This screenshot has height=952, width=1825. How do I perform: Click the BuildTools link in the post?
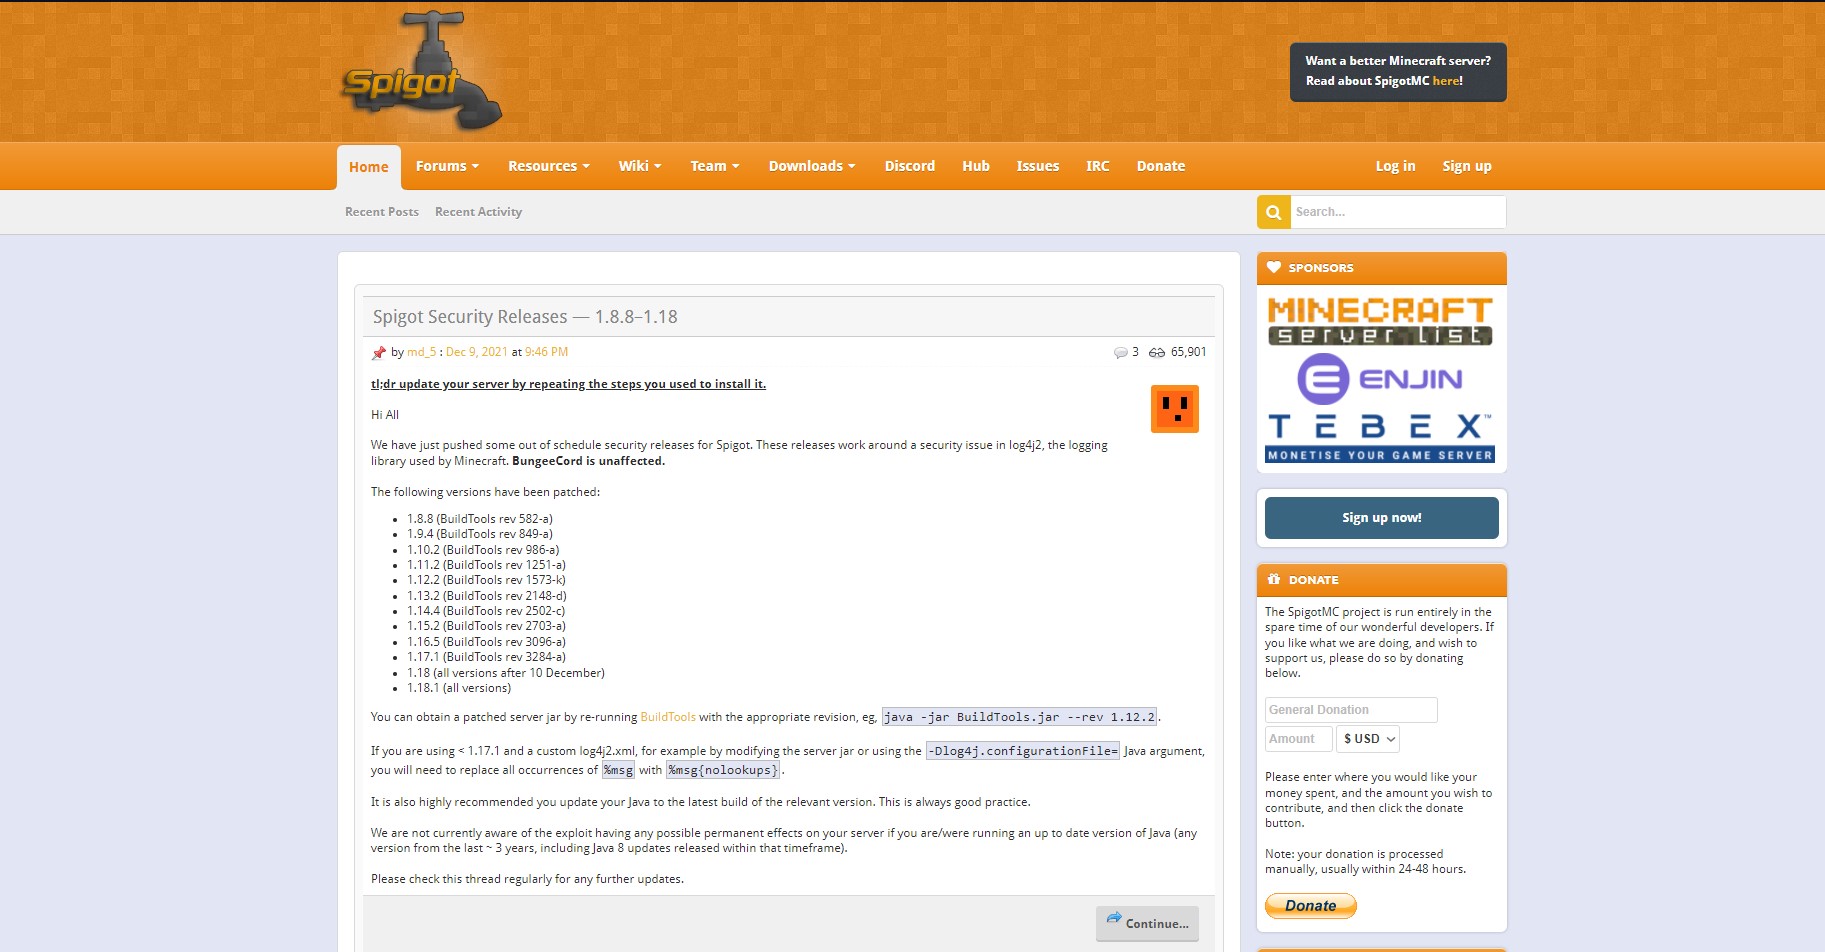tap(668, 717)
